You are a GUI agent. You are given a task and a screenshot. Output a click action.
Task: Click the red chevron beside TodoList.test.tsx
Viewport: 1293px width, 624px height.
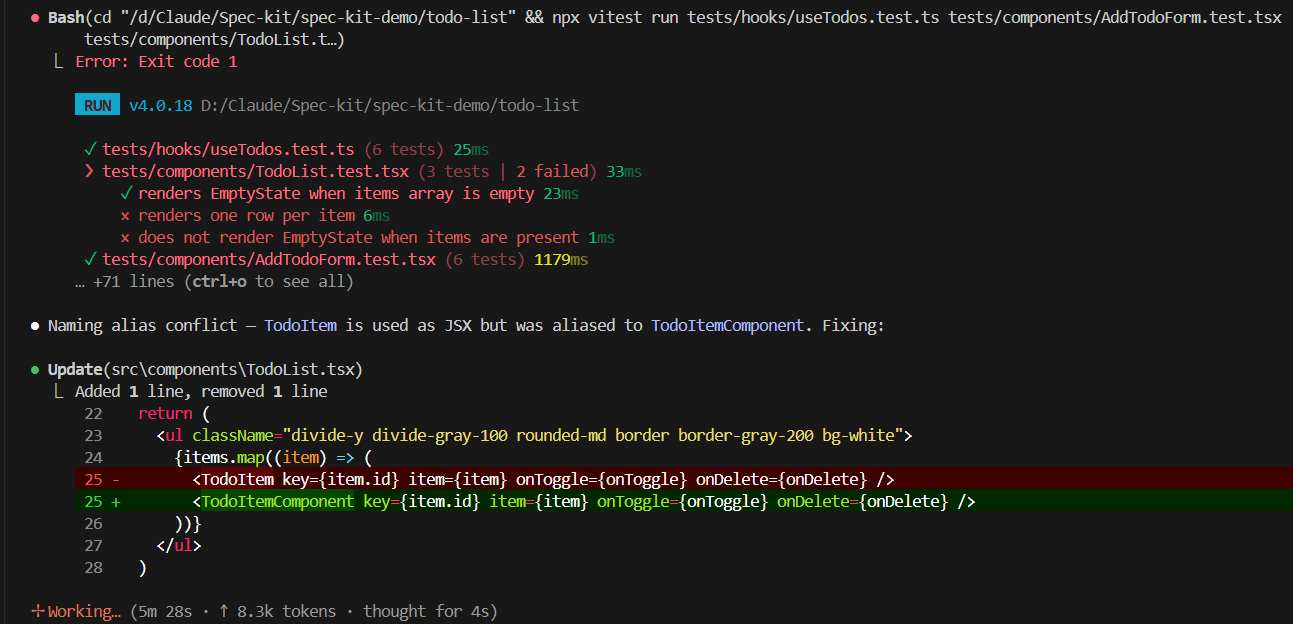(x=91, y=171)
